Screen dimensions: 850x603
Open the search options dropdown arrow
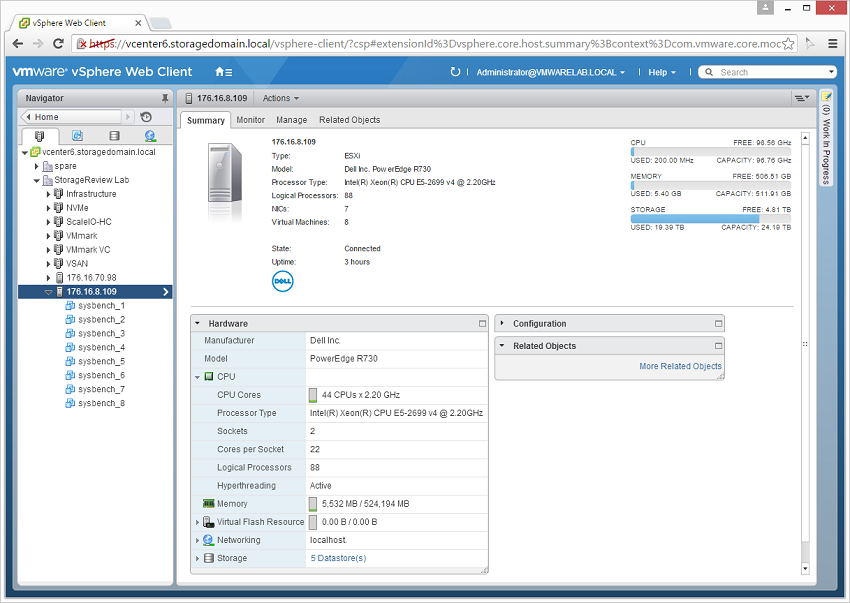(831, 72)
